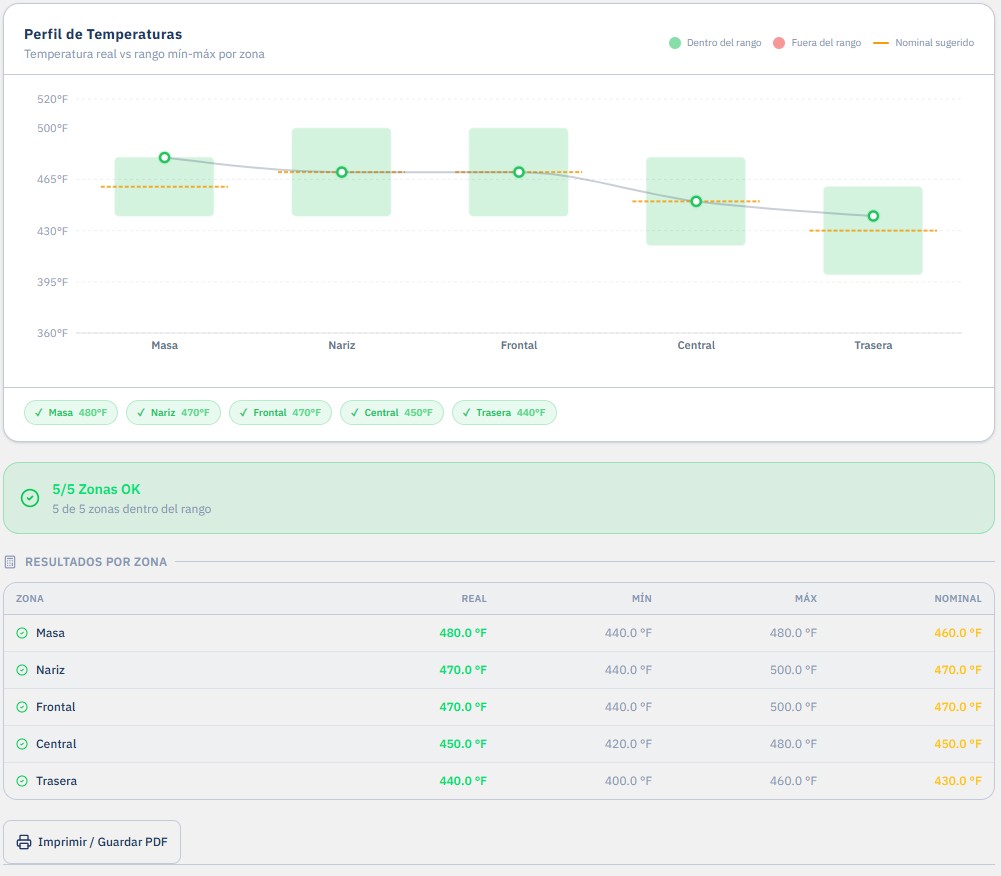Click the check icon in the Central row
This screenshot has width=1001, height=876.
click(x=22, y=744)
